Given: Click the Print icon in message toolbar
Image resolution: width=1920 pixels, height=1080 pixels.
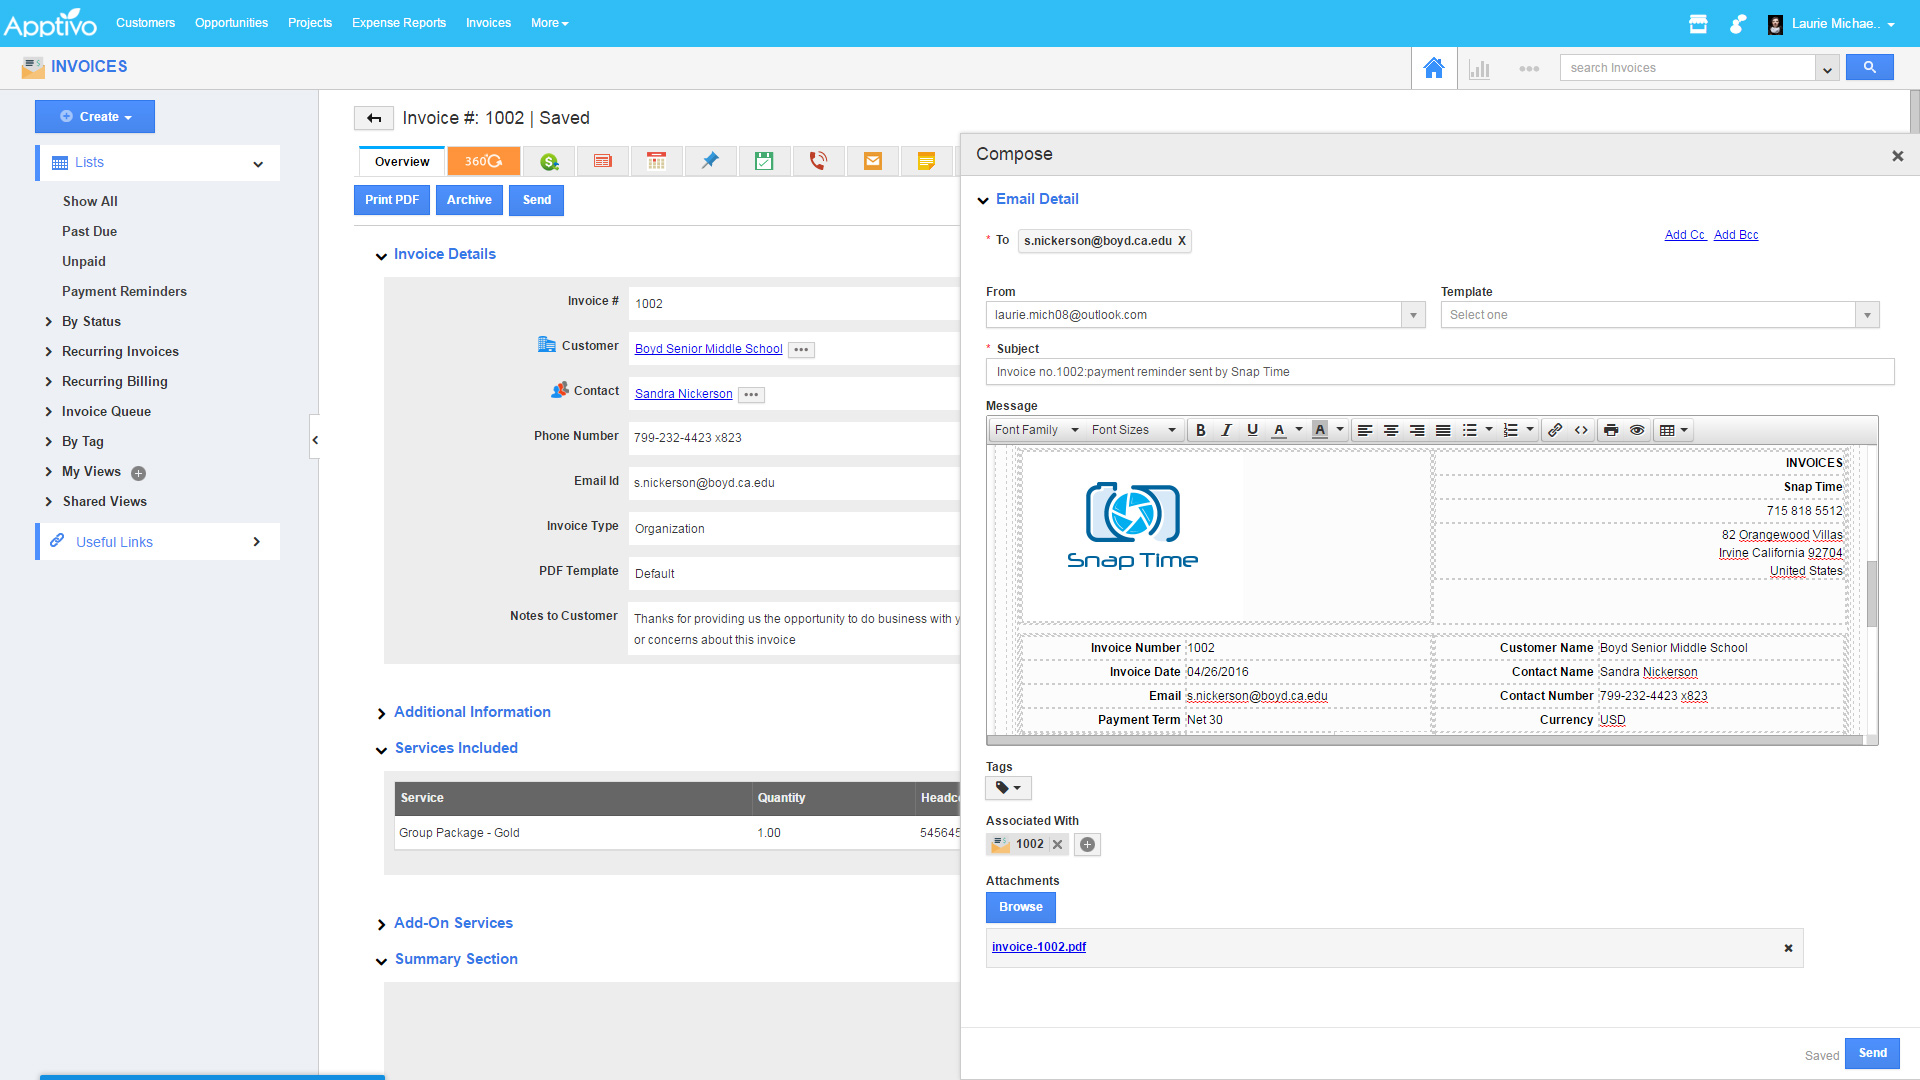Looking at the screenshot, I should tap(1611, 430).
